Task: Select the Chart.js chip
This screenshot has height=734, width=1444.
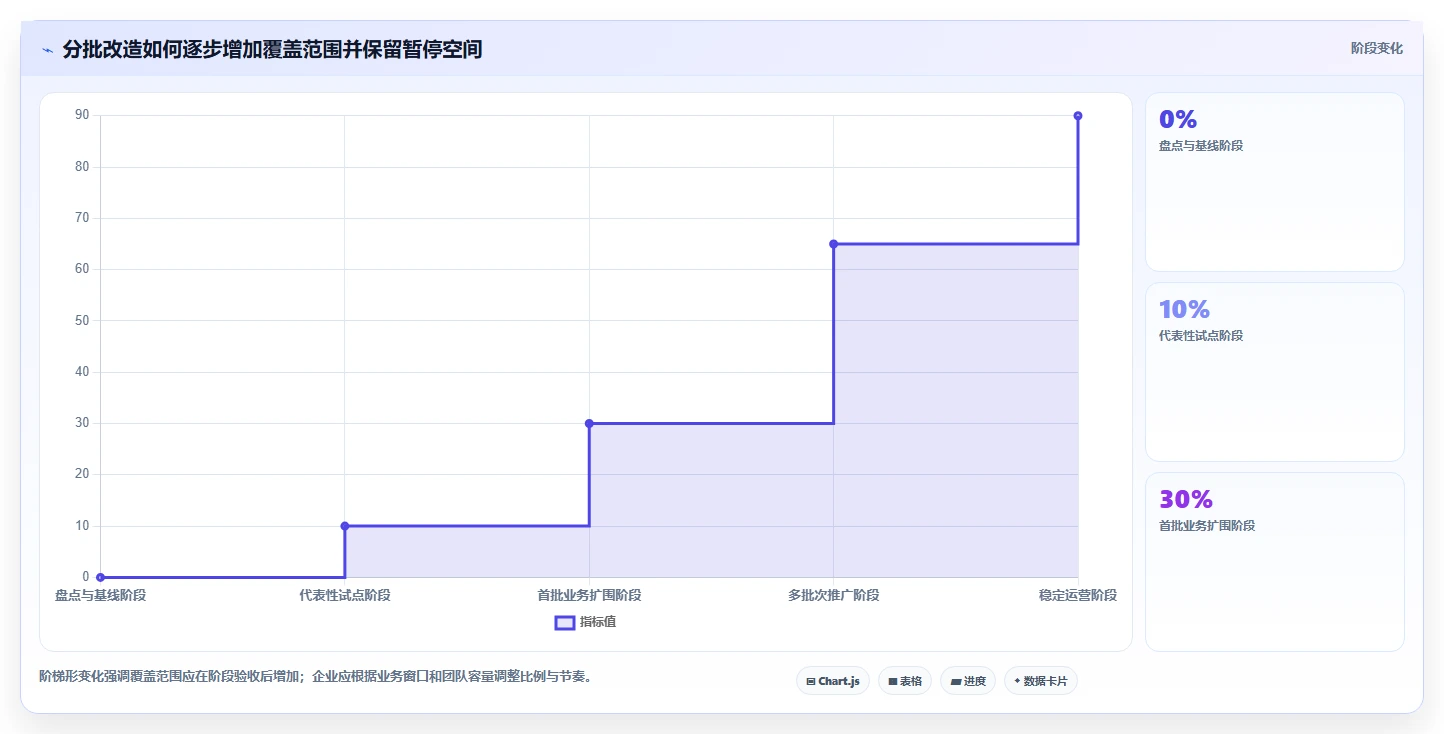Action: click(x=832, y=681)
